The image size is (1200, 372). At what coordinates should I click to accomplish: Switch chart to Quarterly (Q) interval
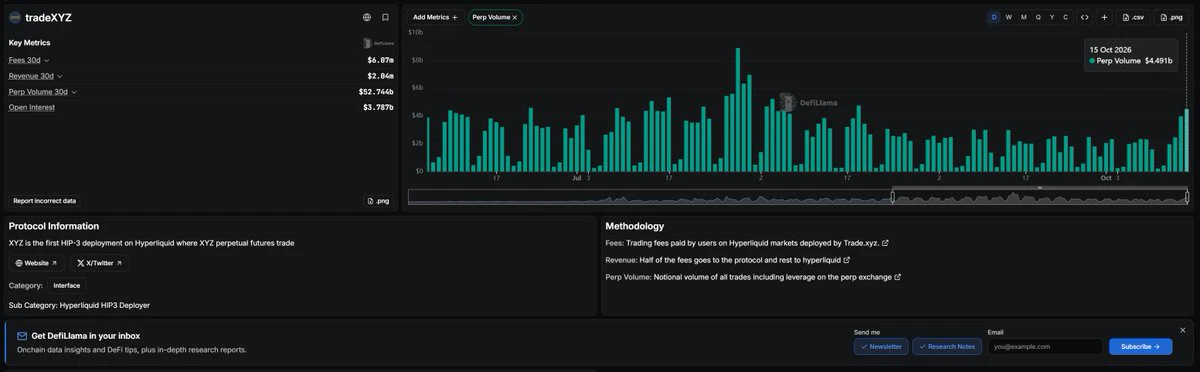pos(1038,17)
